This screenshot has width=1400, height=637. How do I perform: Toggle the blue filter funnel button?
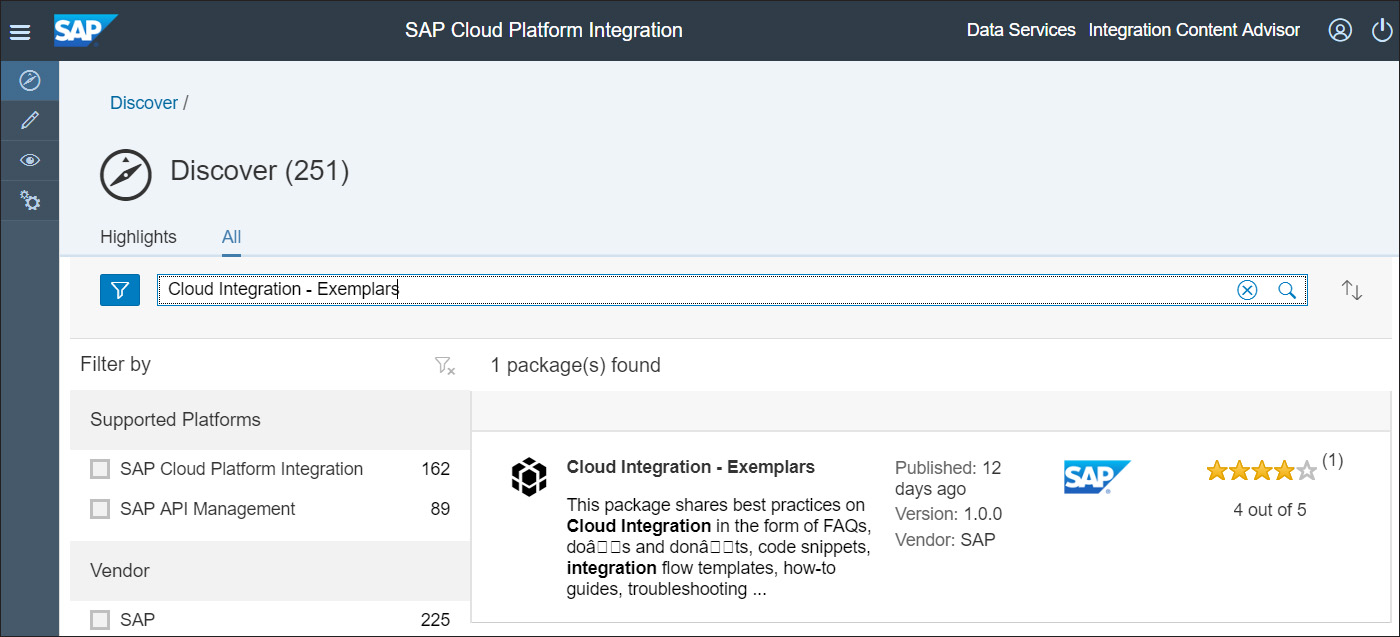click(x=120, y=290)
